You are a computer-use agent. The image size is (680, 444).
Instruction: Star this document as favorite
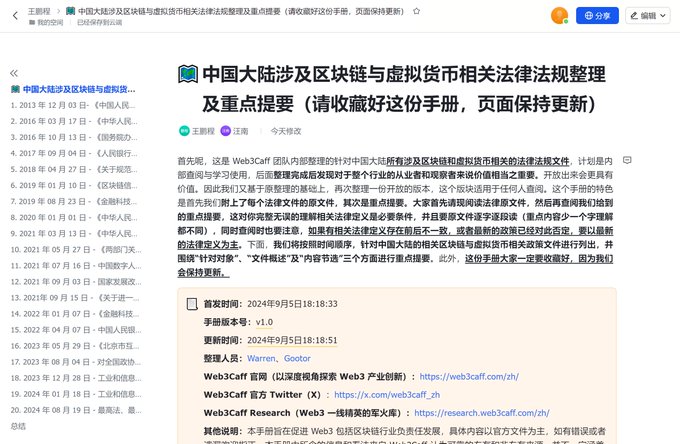click(x=416, y=11)
